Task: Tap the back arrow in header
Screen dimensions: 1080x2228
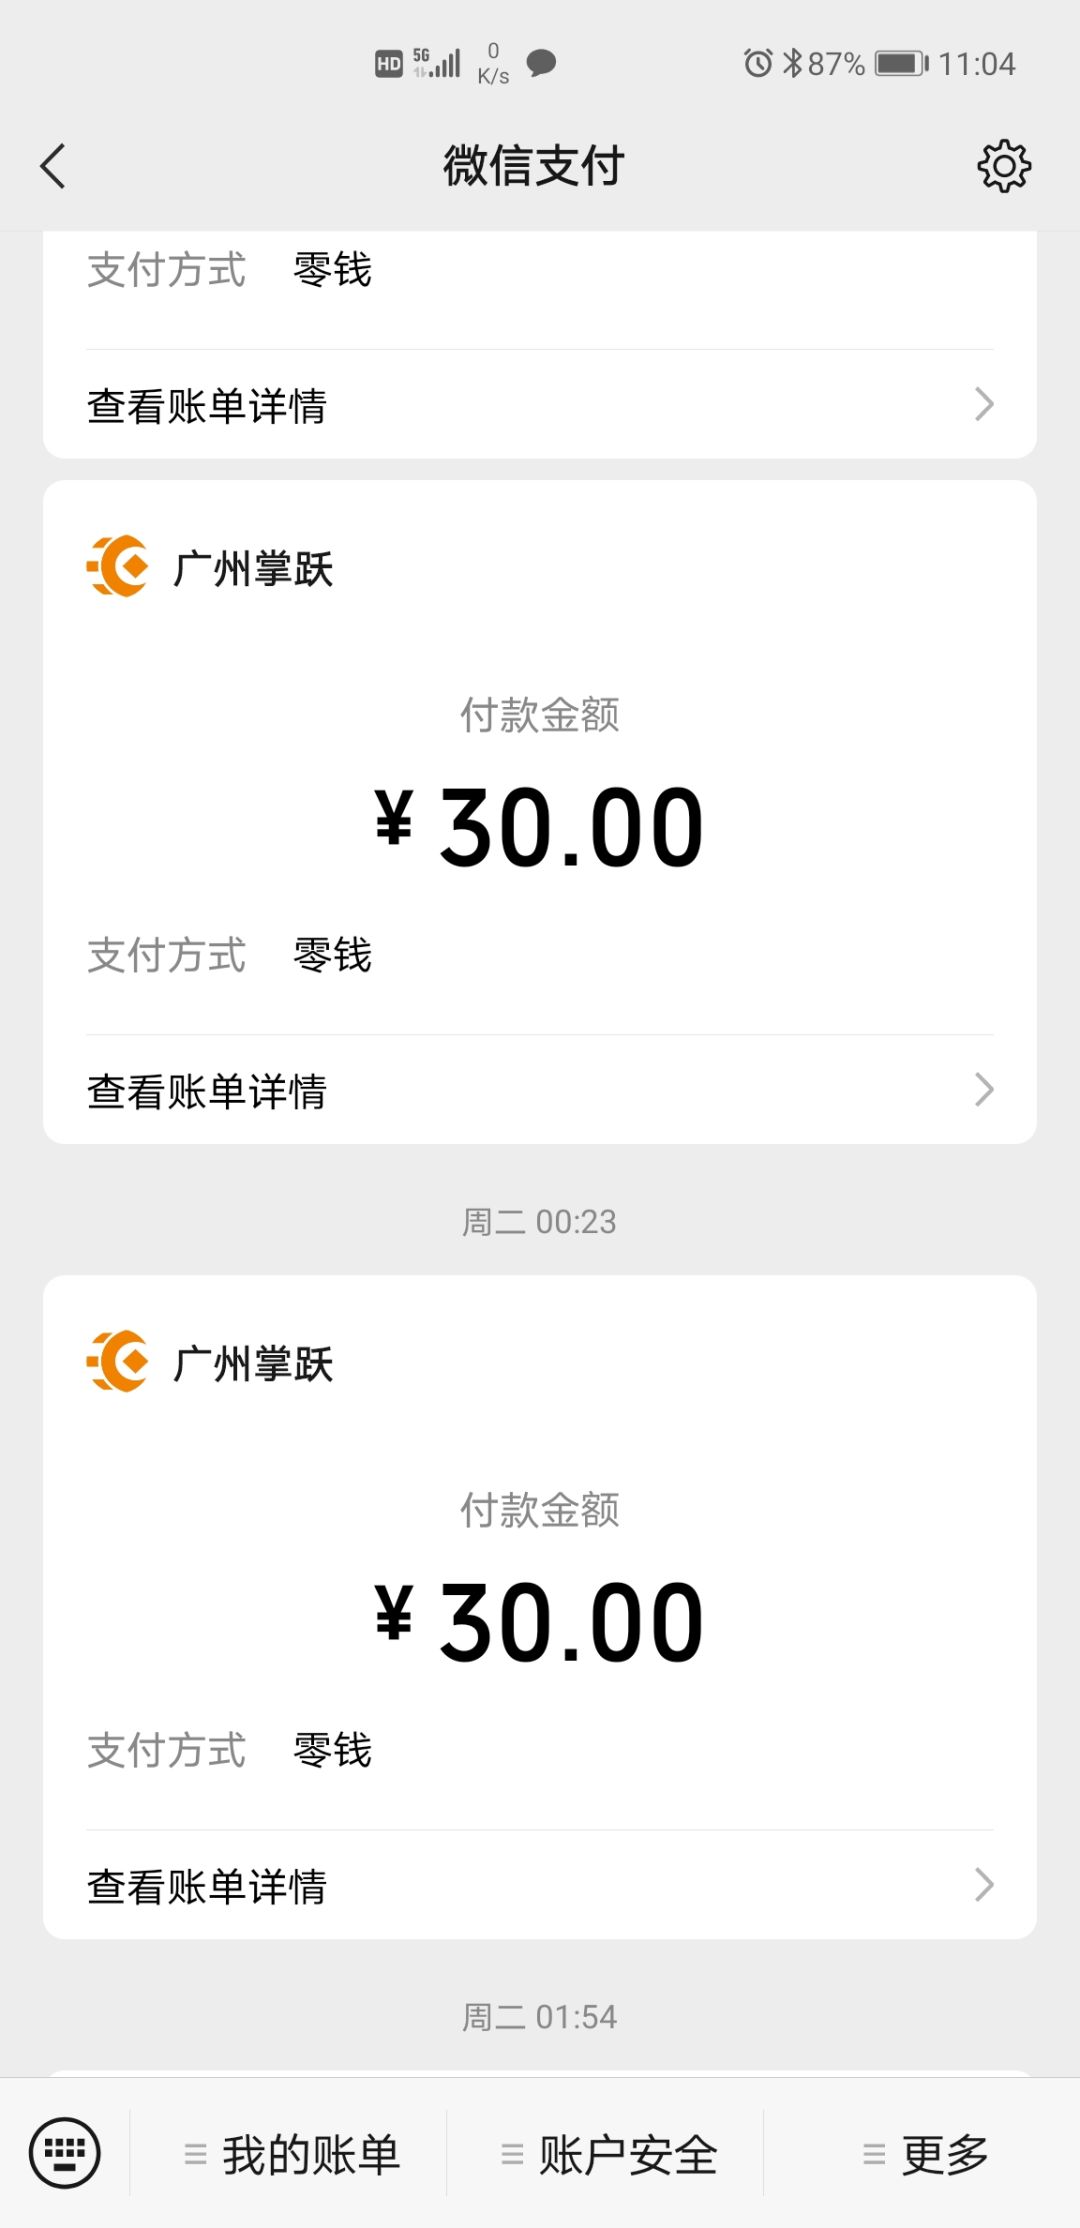Action: pos(54,166)
